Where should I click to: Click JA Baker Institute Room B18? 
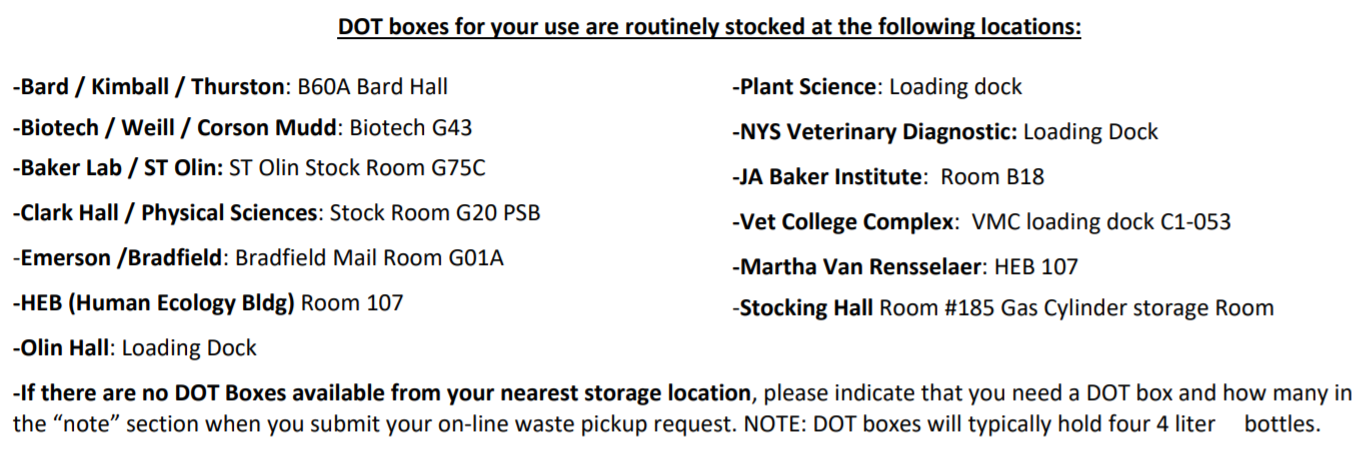point(888,177)
